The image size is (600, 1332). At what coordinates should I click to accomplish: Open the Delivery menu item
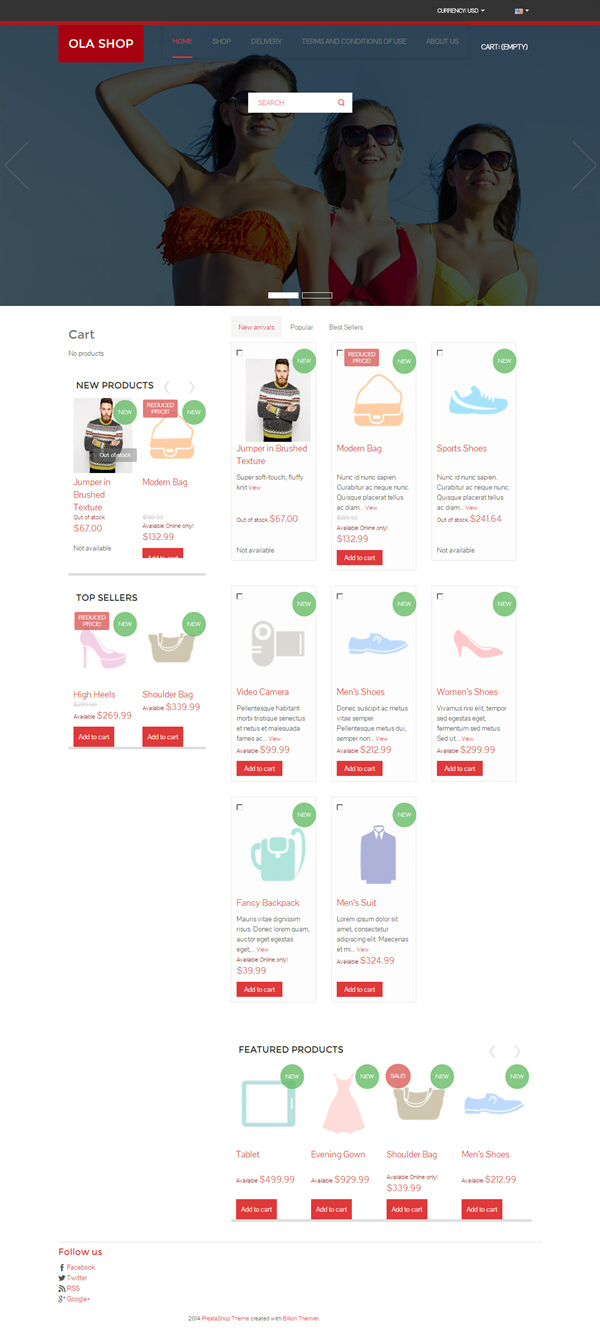(266, 42)
